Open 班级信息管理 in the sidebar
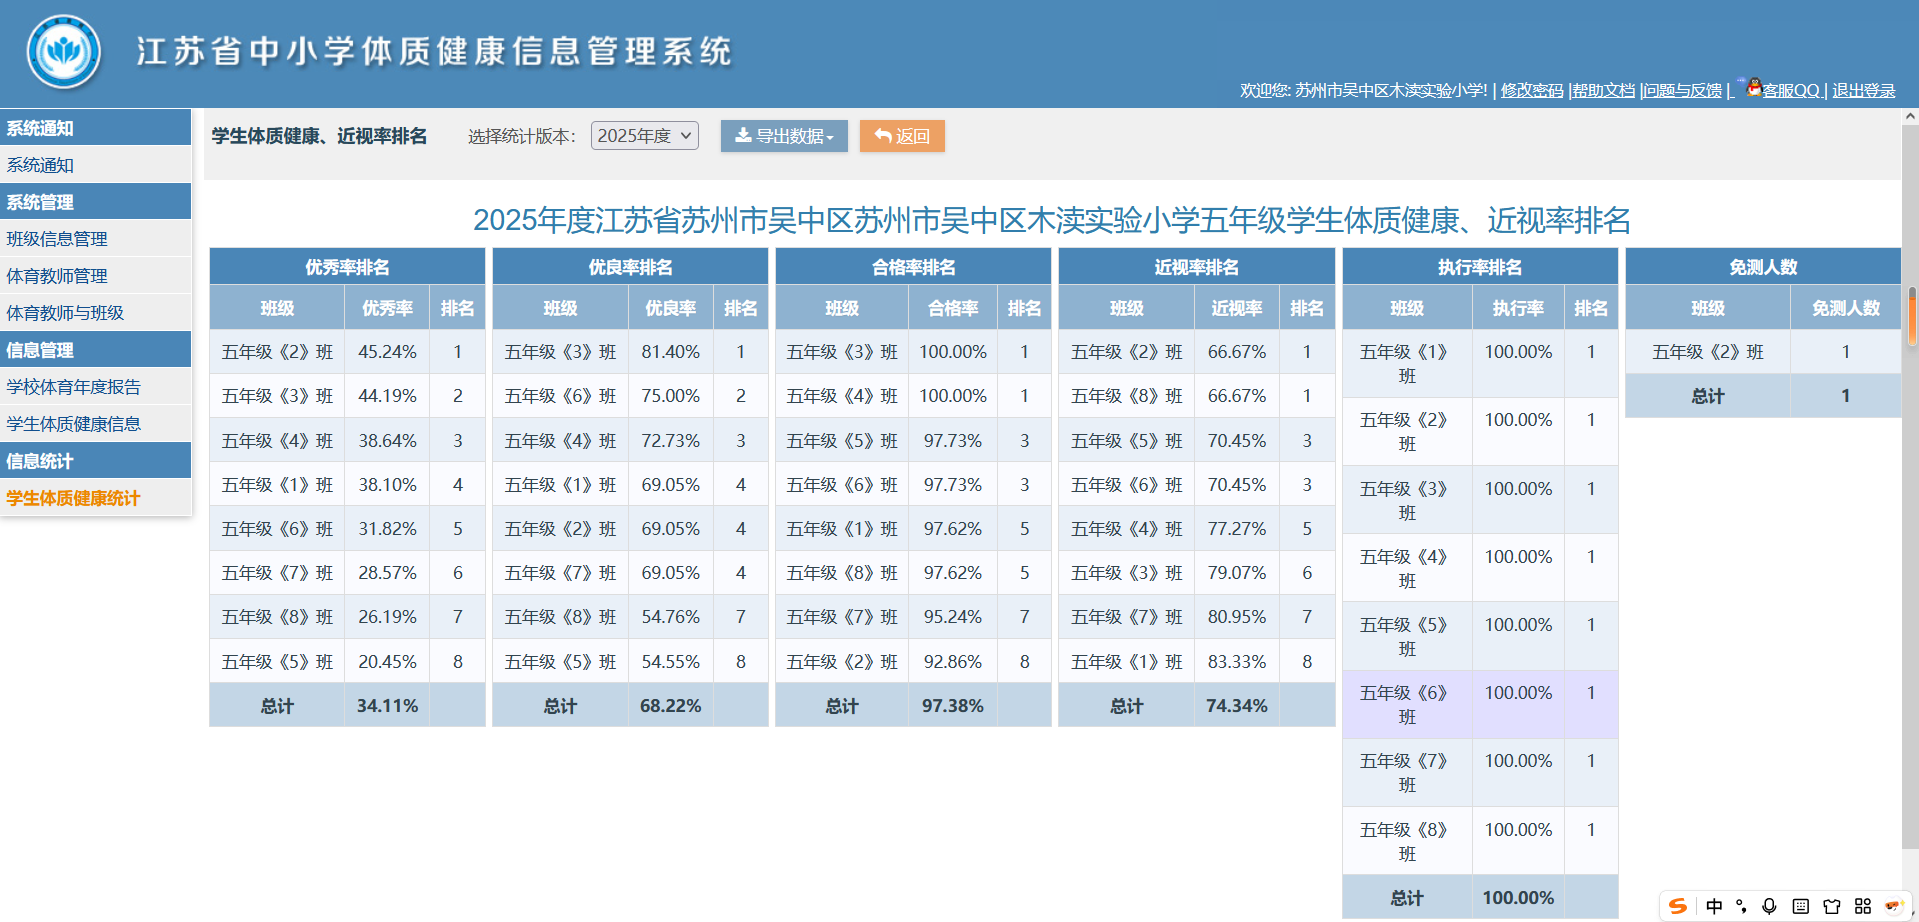The width and height of the screenshot is (1919, 922). pos(57,239)
